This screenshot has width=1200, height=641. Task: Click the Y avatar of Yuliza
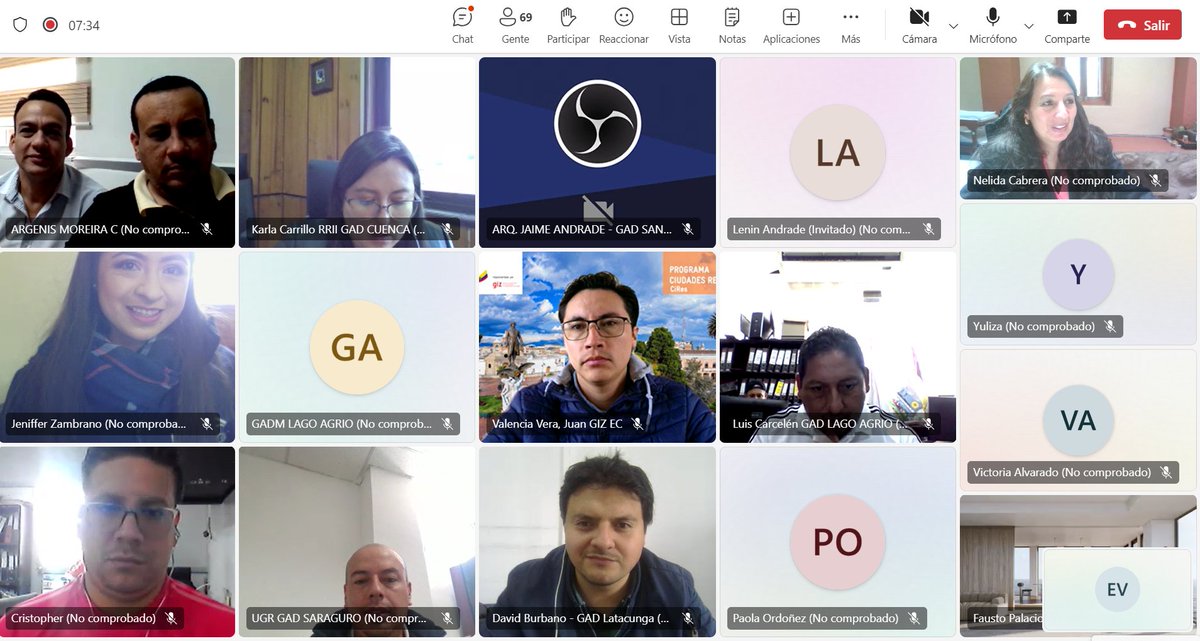tap(1078, 274)
